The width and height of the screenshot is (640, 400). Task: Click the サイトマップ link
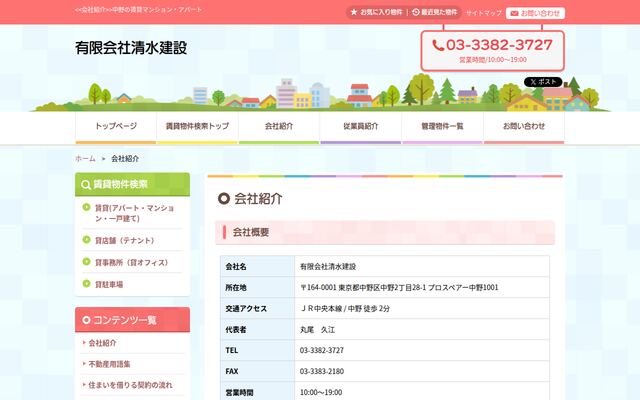(x=484, y=13)
